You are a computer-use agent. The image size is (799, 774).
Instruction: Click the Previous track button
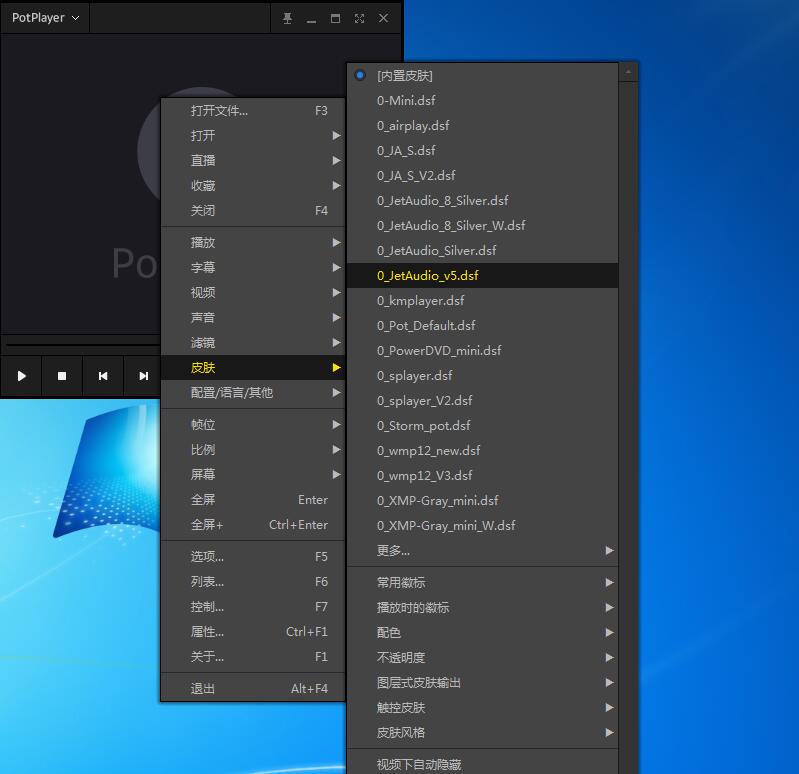[103, 376]
